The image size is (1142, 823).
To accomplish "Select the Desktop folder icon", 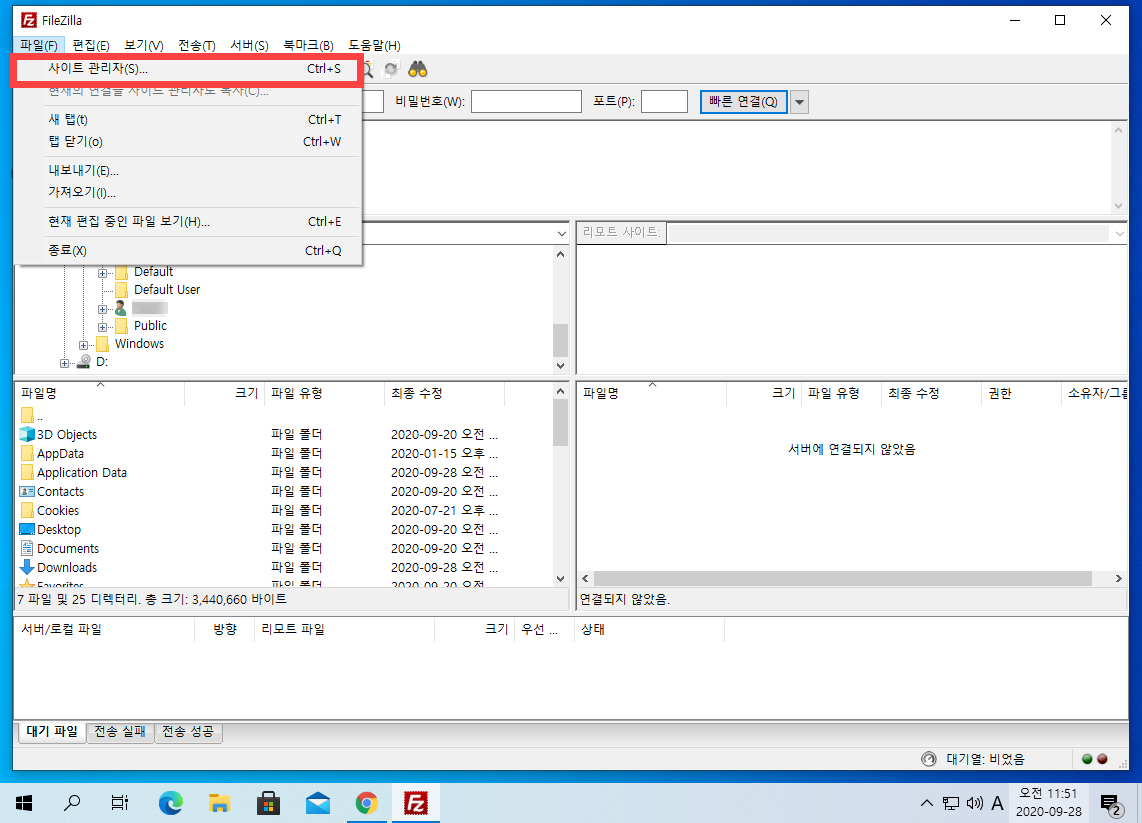I will click(27, 529).
